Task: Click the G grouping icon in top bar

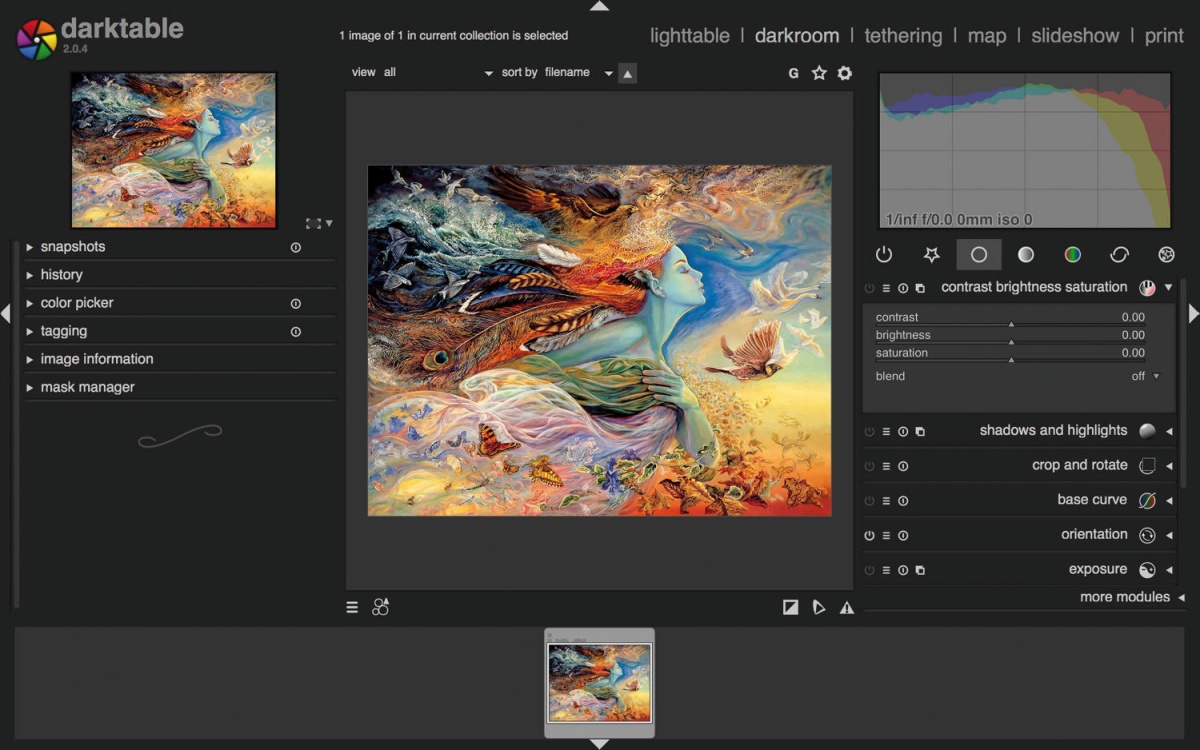Action: [794, 73]
